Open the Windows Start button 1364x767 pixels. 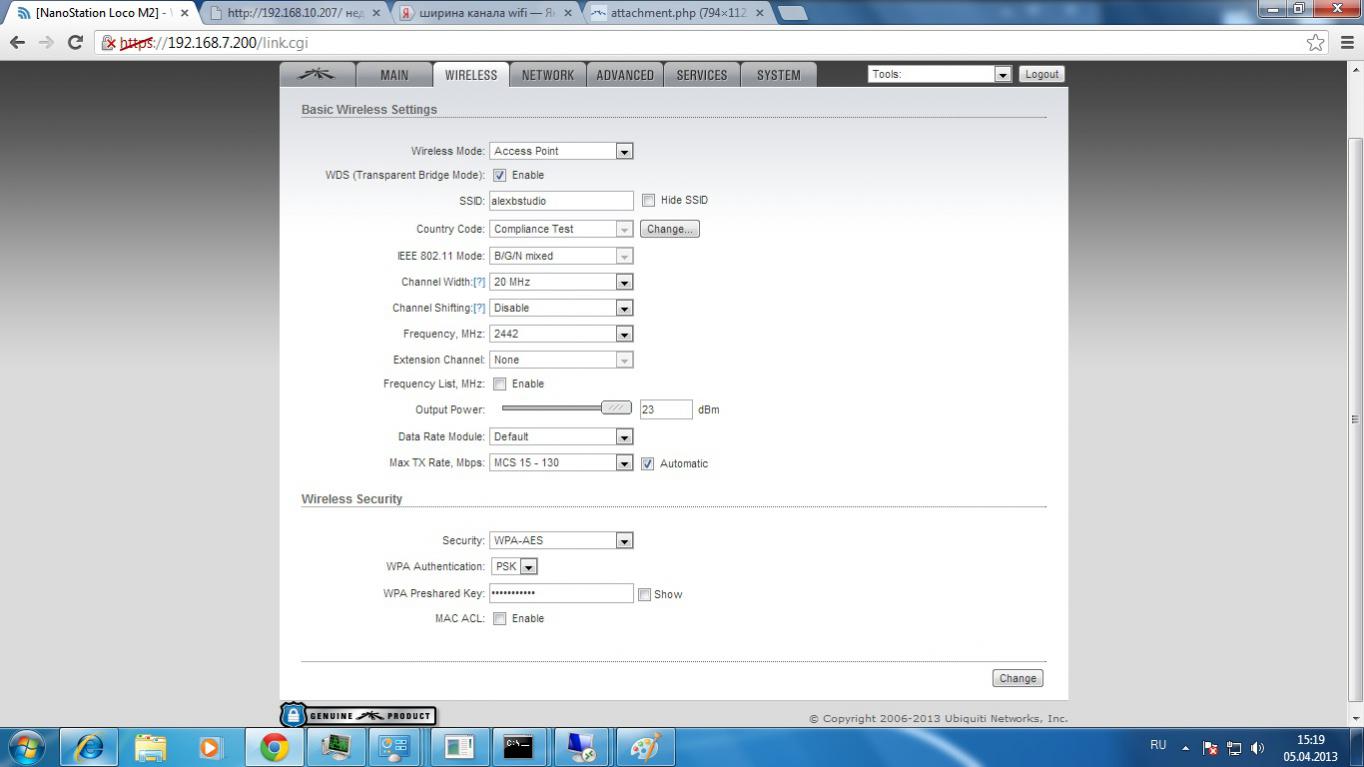point(25,747)
